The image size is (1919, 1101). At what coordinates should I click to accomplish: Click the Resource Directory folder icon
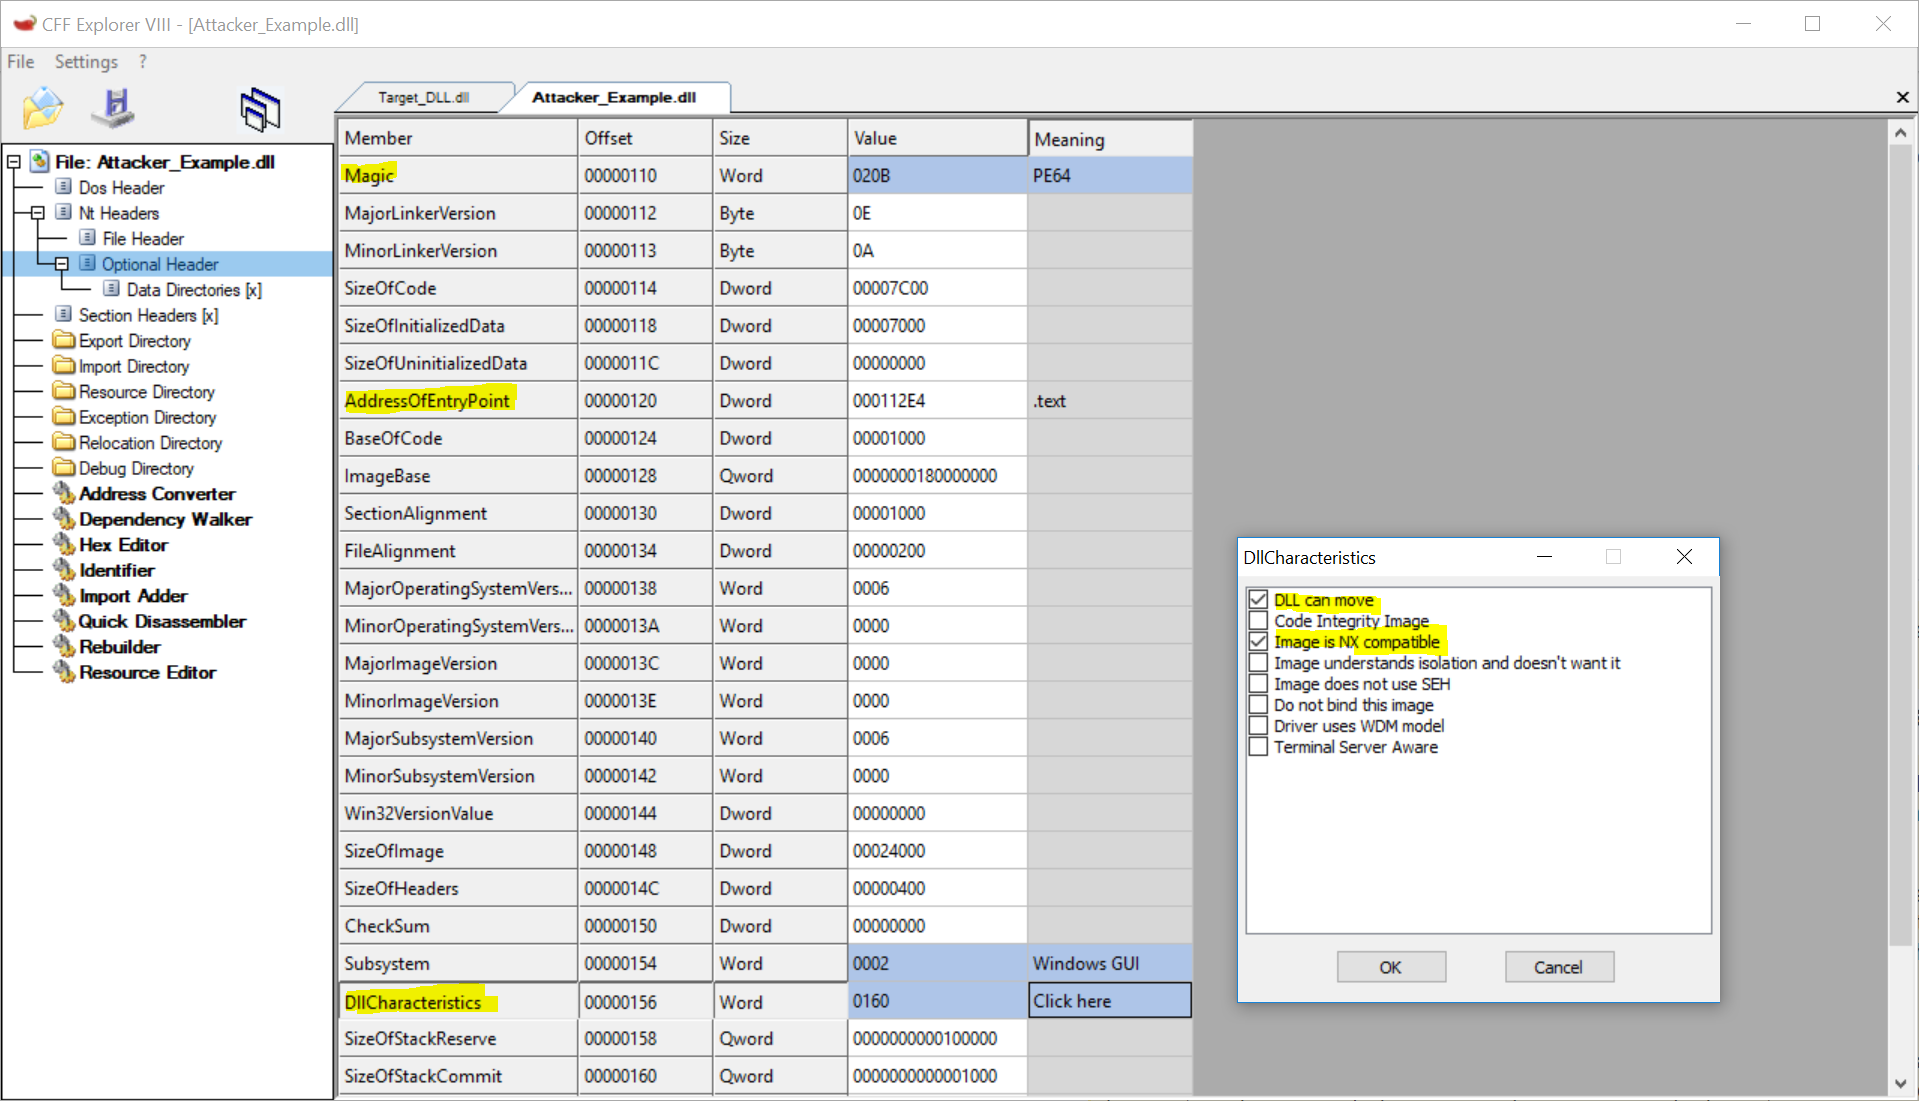pos(64,391)
